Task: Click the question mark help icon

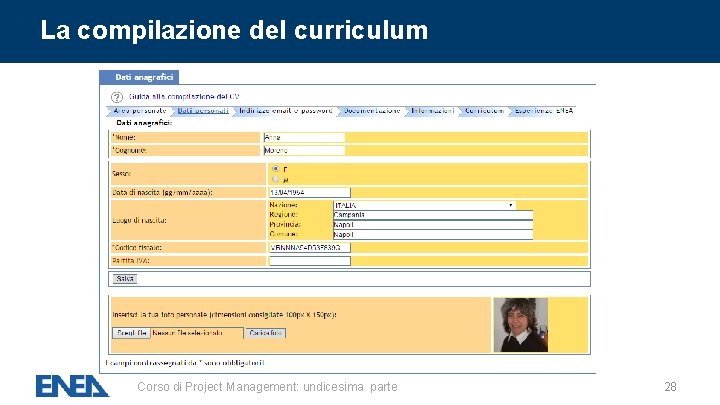Action: coord(117,97)
